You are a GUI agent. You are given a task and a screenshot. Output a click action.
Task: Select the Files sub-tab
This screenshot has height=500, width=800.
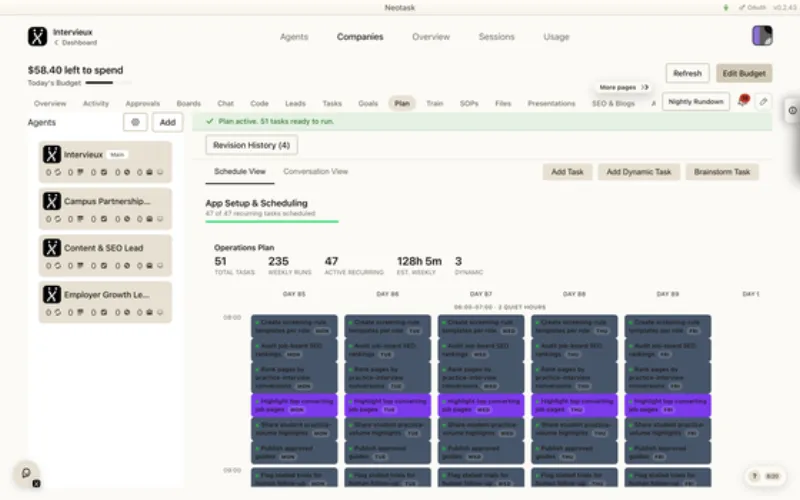pos(503,104)
